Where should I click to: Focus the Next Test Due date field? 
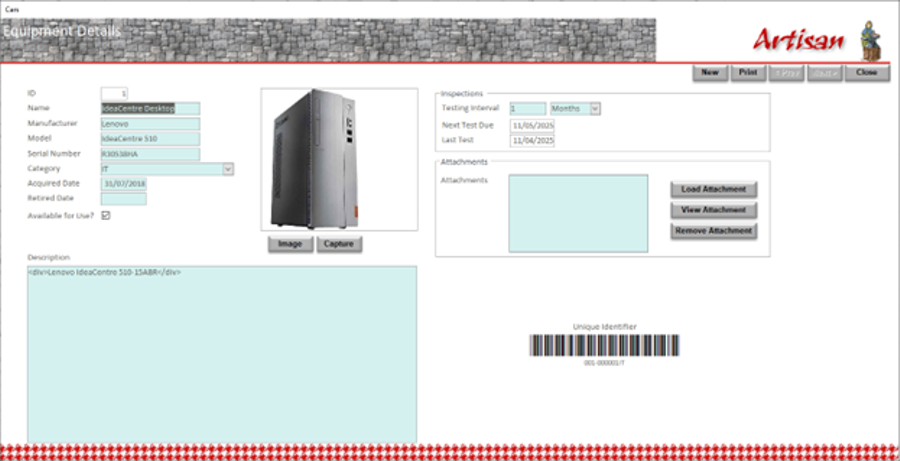(532, 126)
